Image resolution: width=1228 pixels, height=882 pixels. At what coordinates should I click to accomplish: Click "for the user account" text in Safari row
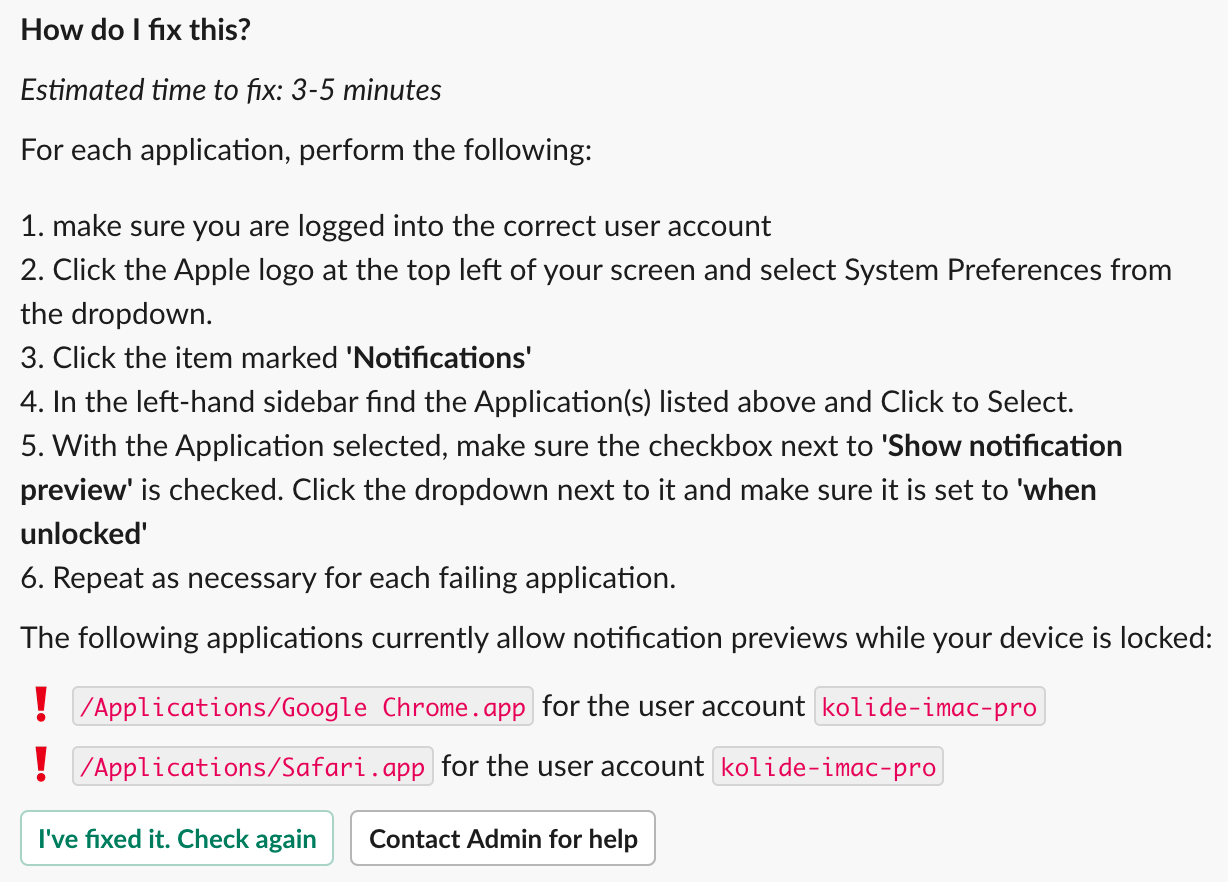point(573,767)
